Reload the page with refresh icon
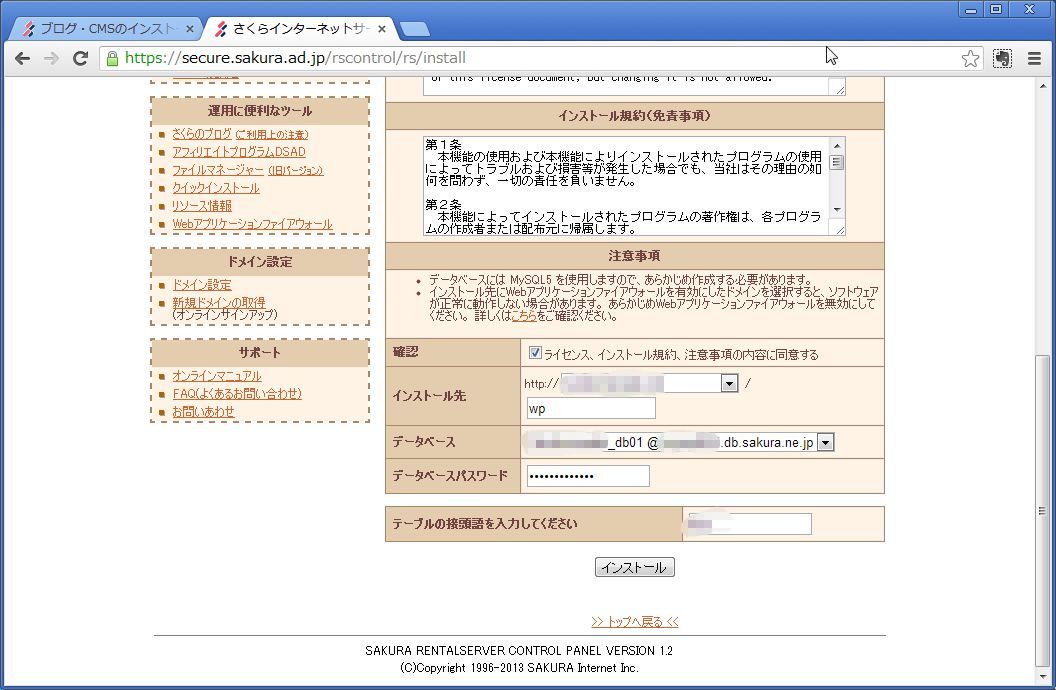The height and width of the screenshot is (690, 1056). (x=80, y=59)
